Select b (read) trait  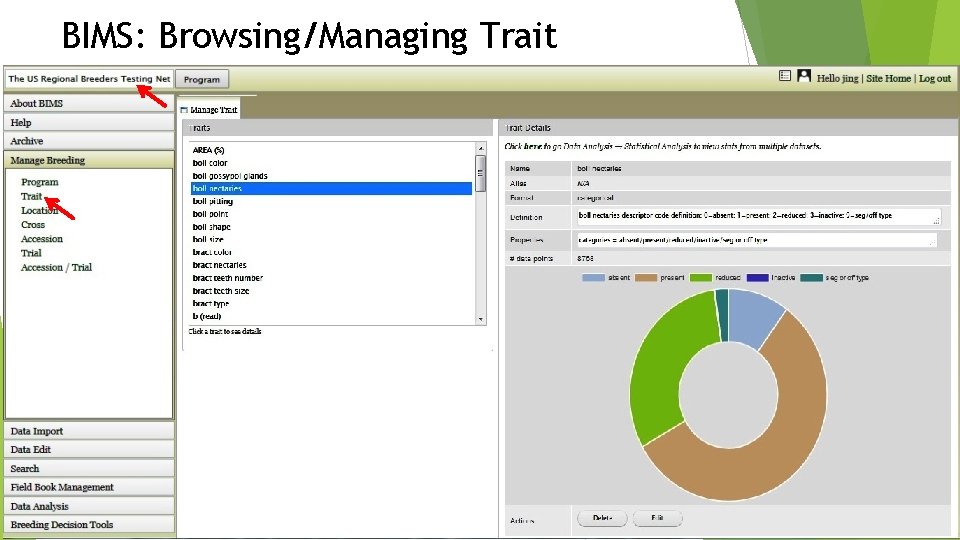coord(331,316)
